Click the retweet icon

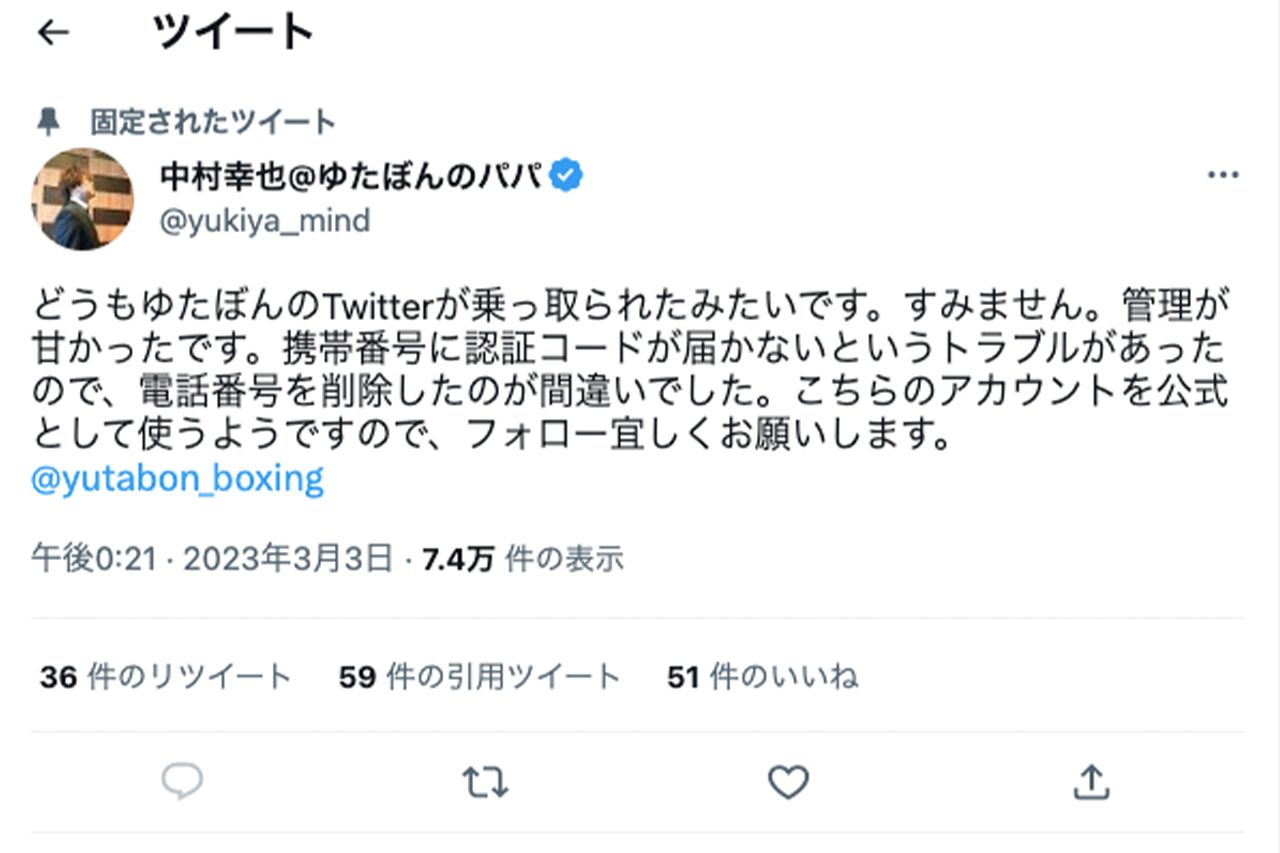click(485, 783)
